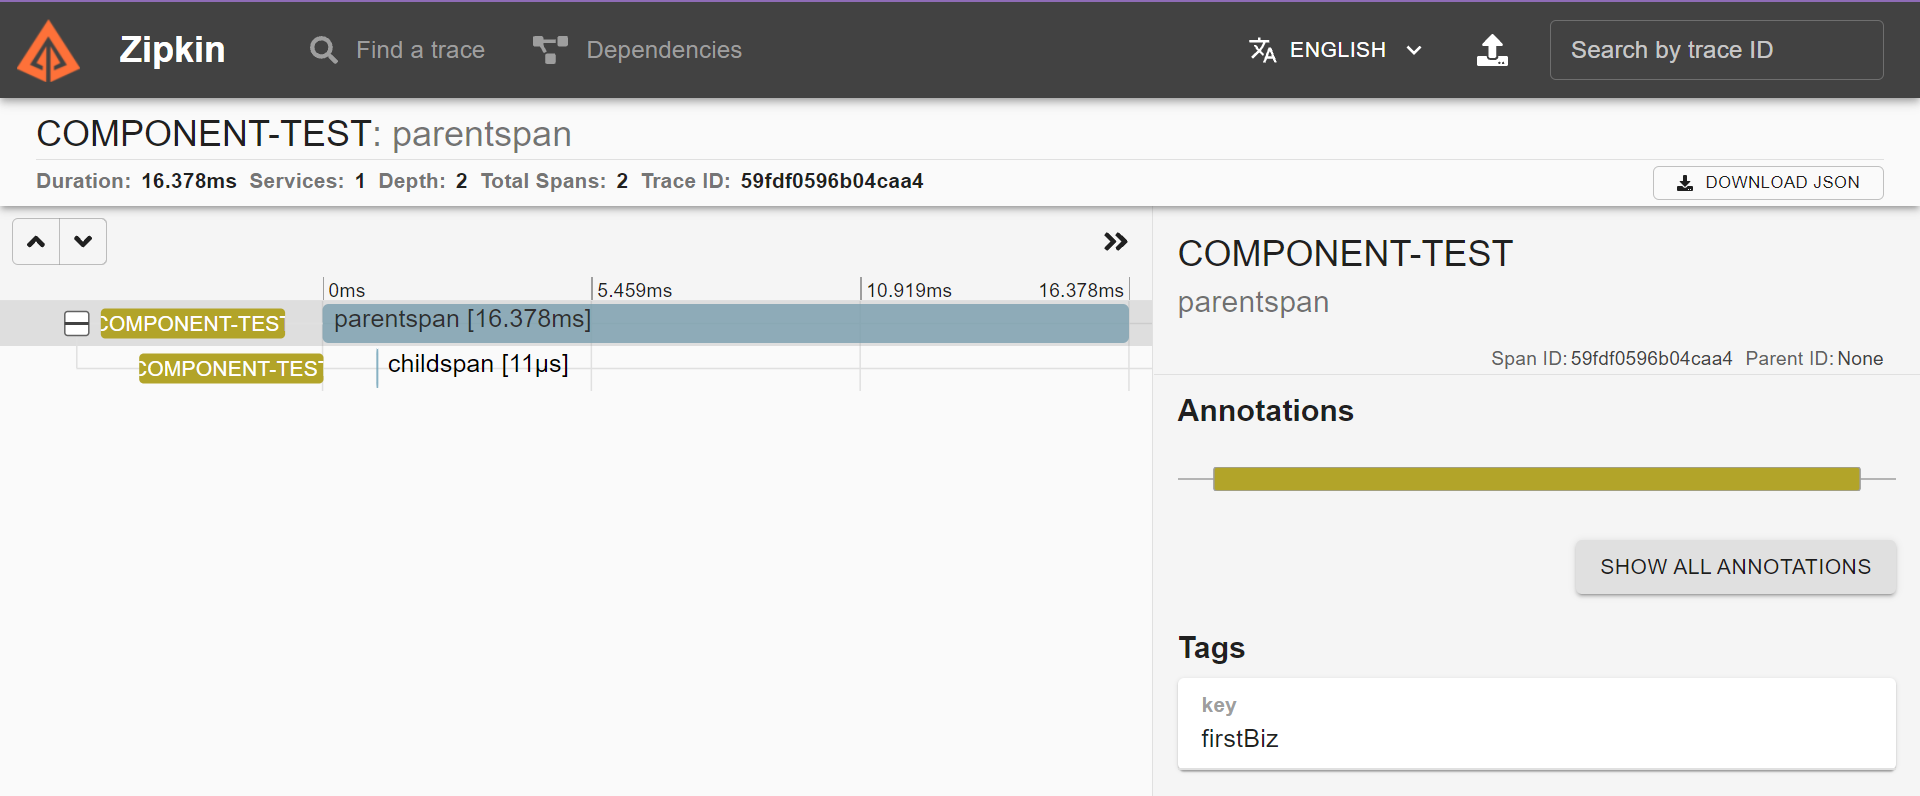Viewport: 1920px width, 796px height.
Task: Click the Dependencies graph icon
Action: click(550, 50)
